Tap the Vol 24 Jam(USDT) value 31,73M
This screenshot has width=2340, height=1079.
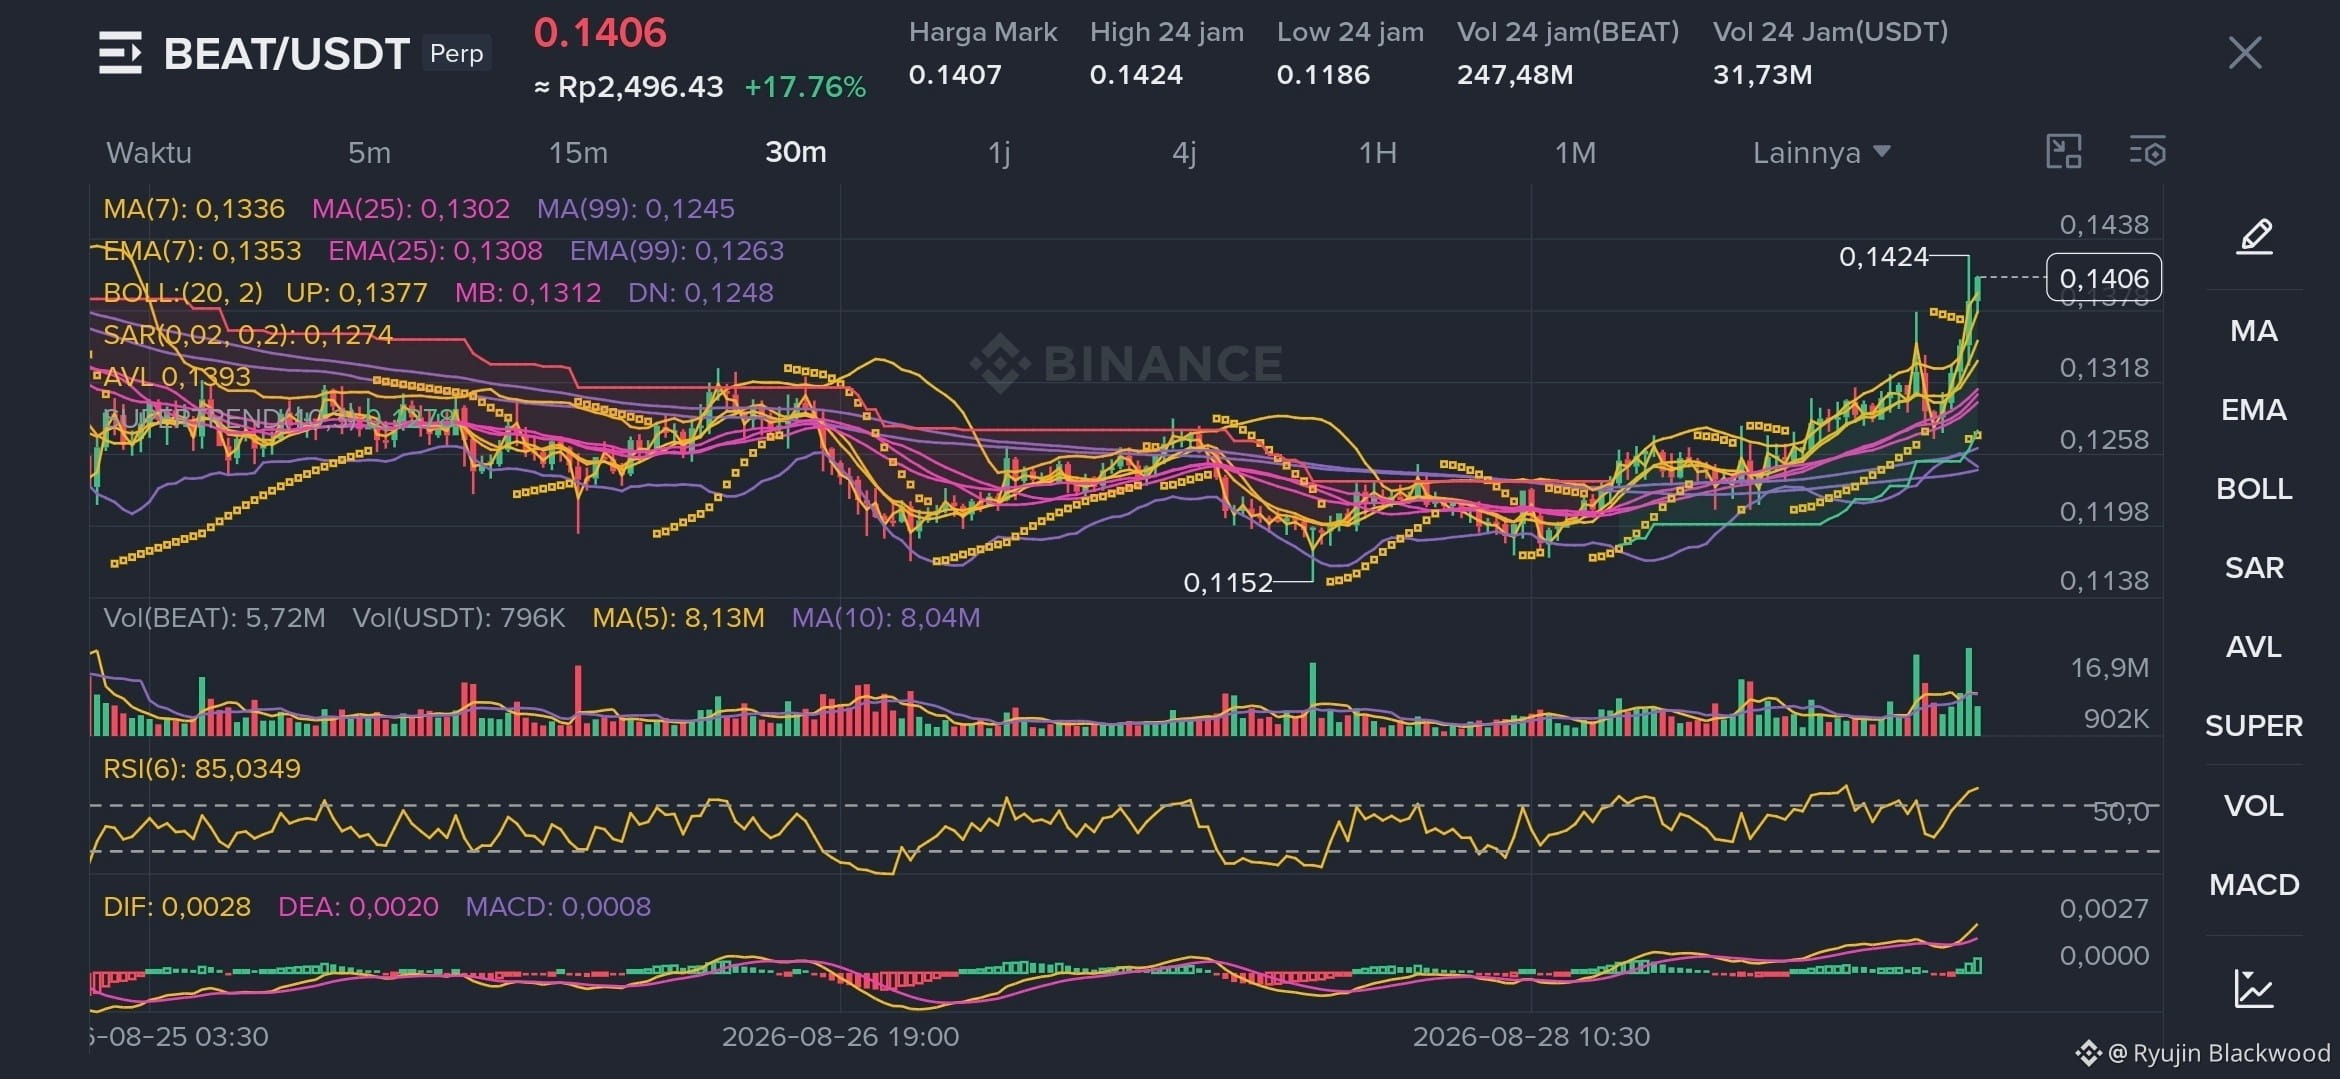[x=1762, y=75]
